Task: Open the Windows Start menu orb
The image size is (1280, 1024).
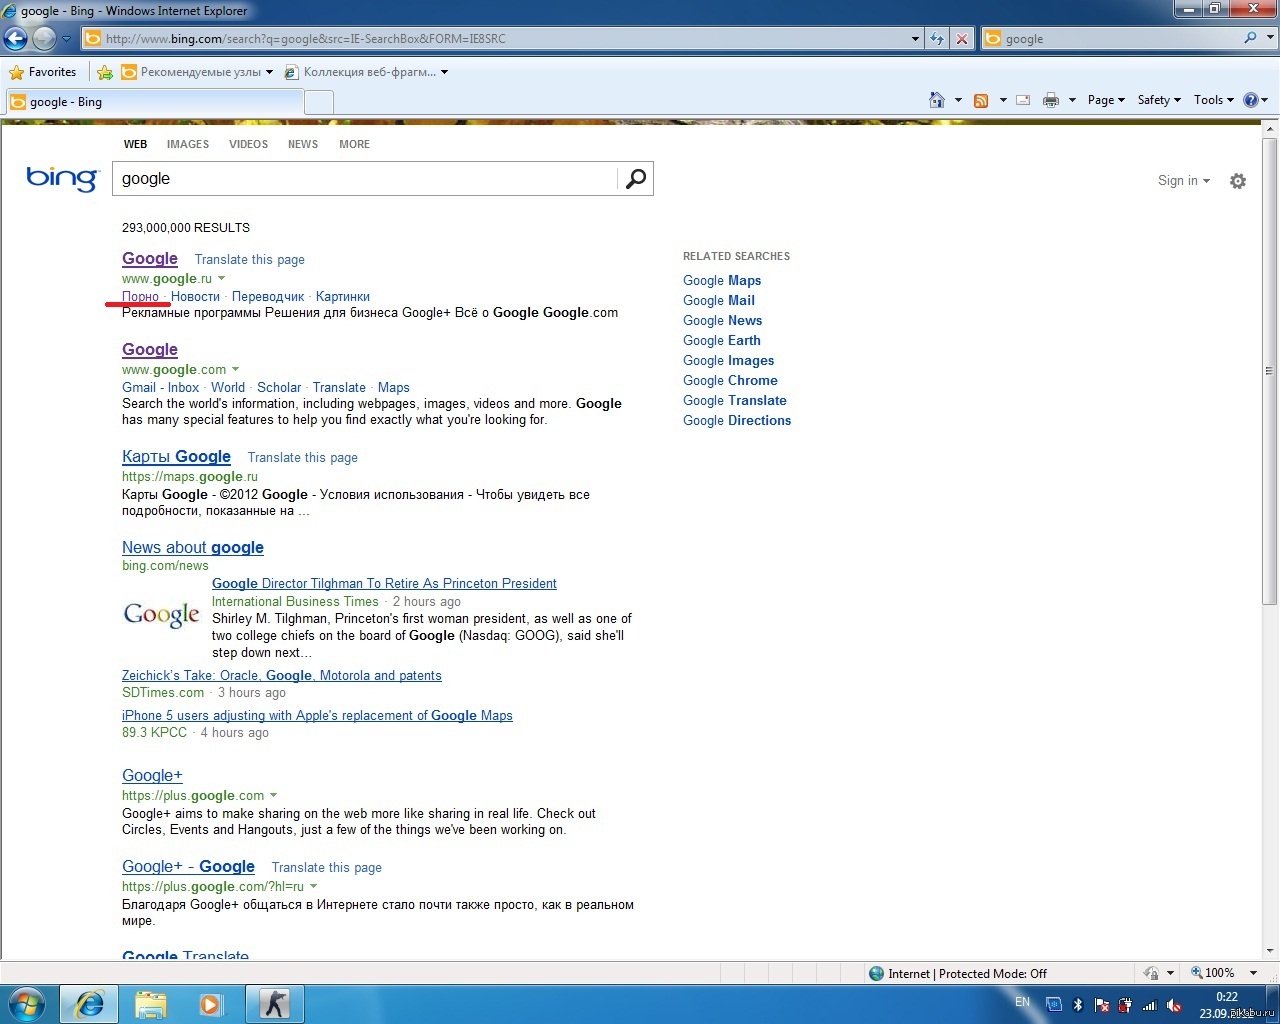Action: (x=27, y=1004)
